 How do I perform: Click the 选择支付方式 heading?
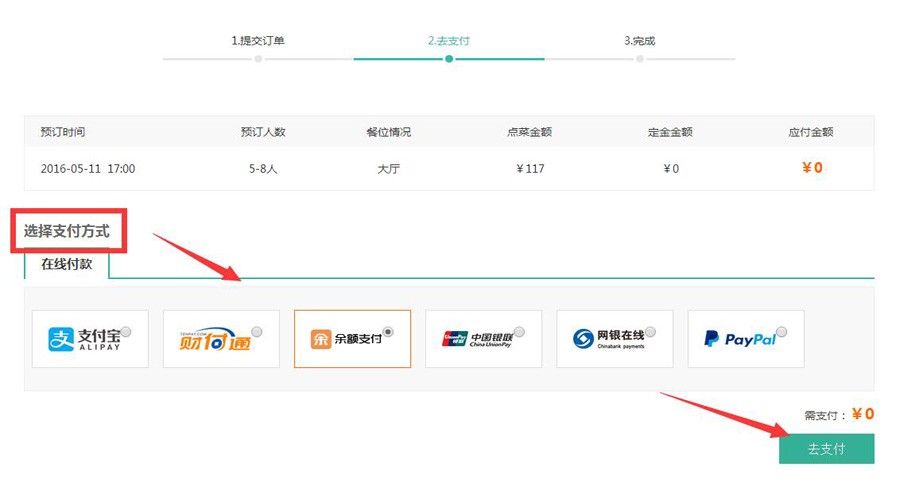click(x=67, y=231)
